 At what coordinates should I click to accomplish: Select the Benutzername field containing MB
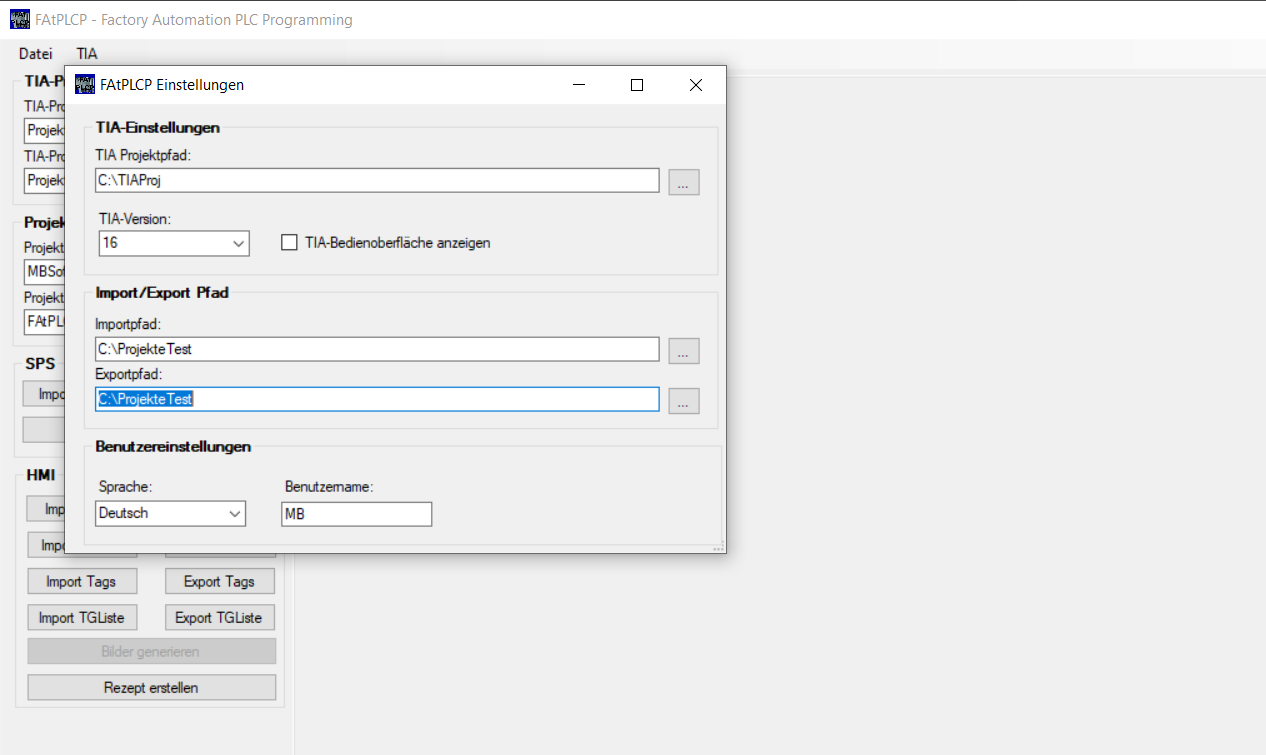point(357,514)
